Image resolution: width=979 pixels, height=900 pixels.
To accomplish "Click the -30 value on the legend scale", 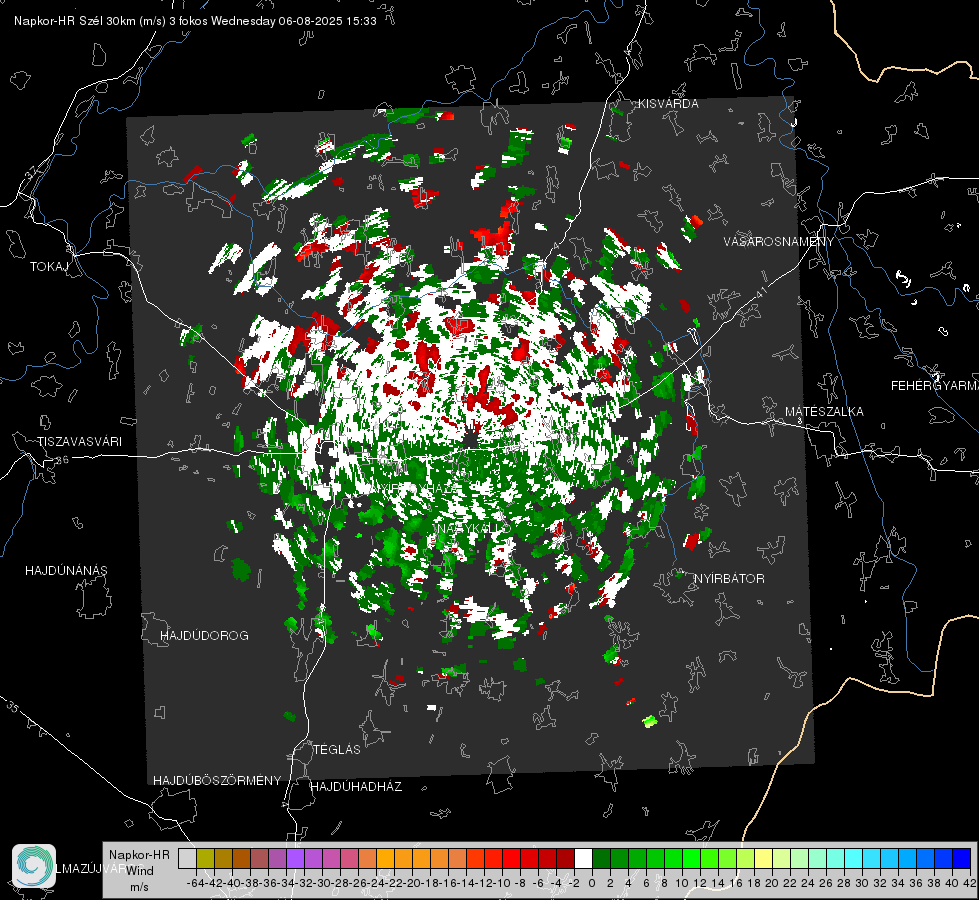I will [322, 883].
